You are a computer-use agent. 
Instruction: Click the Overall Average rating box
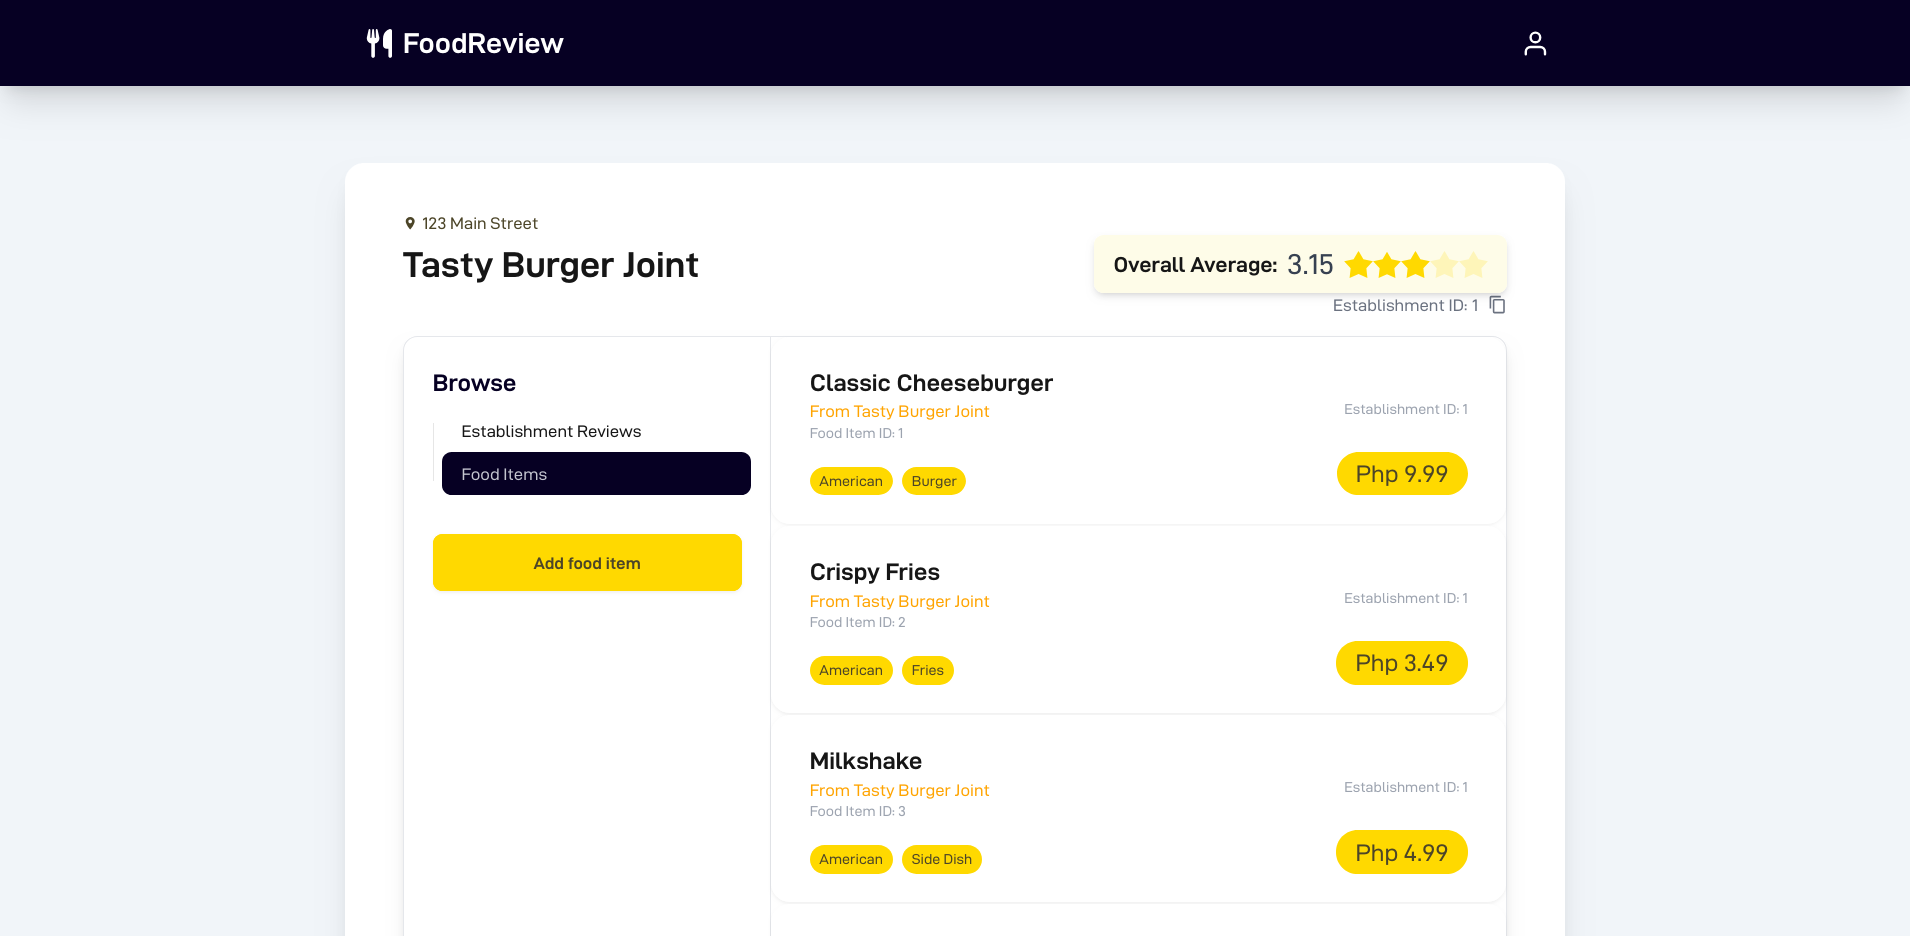pos(1299,264)
